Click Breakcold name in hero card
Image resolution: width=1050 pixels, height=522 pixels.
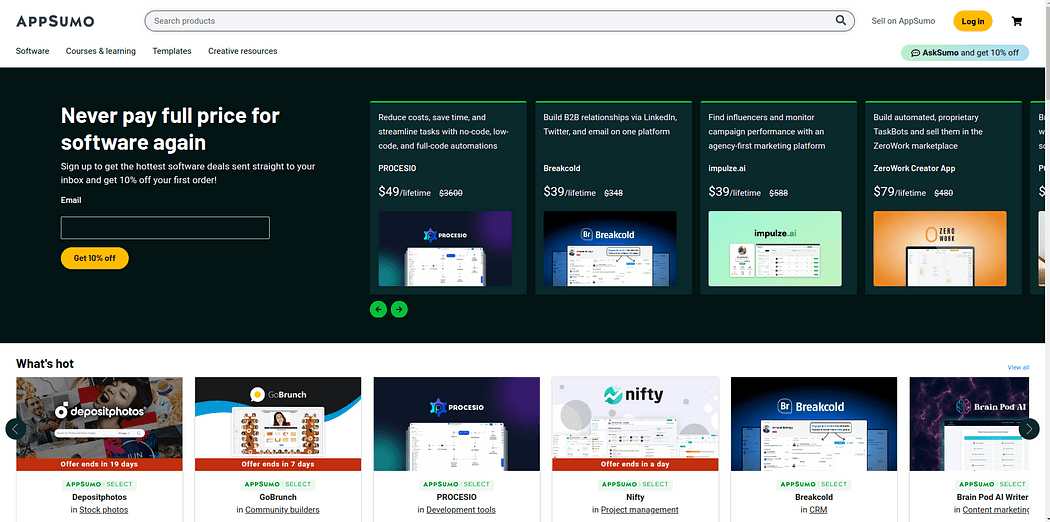tap(562, 169)
